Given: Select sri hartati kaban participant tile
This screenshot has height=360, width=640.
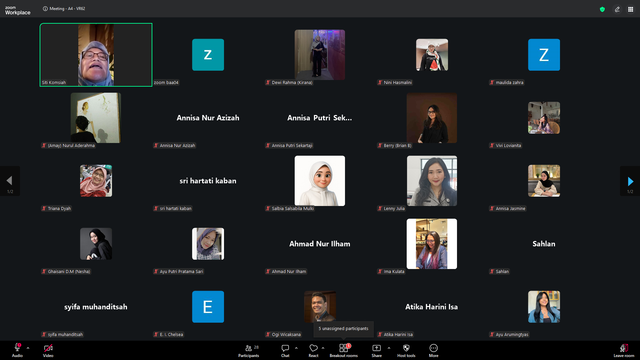Looking at the screenshot, I should (x=208, y=181).
